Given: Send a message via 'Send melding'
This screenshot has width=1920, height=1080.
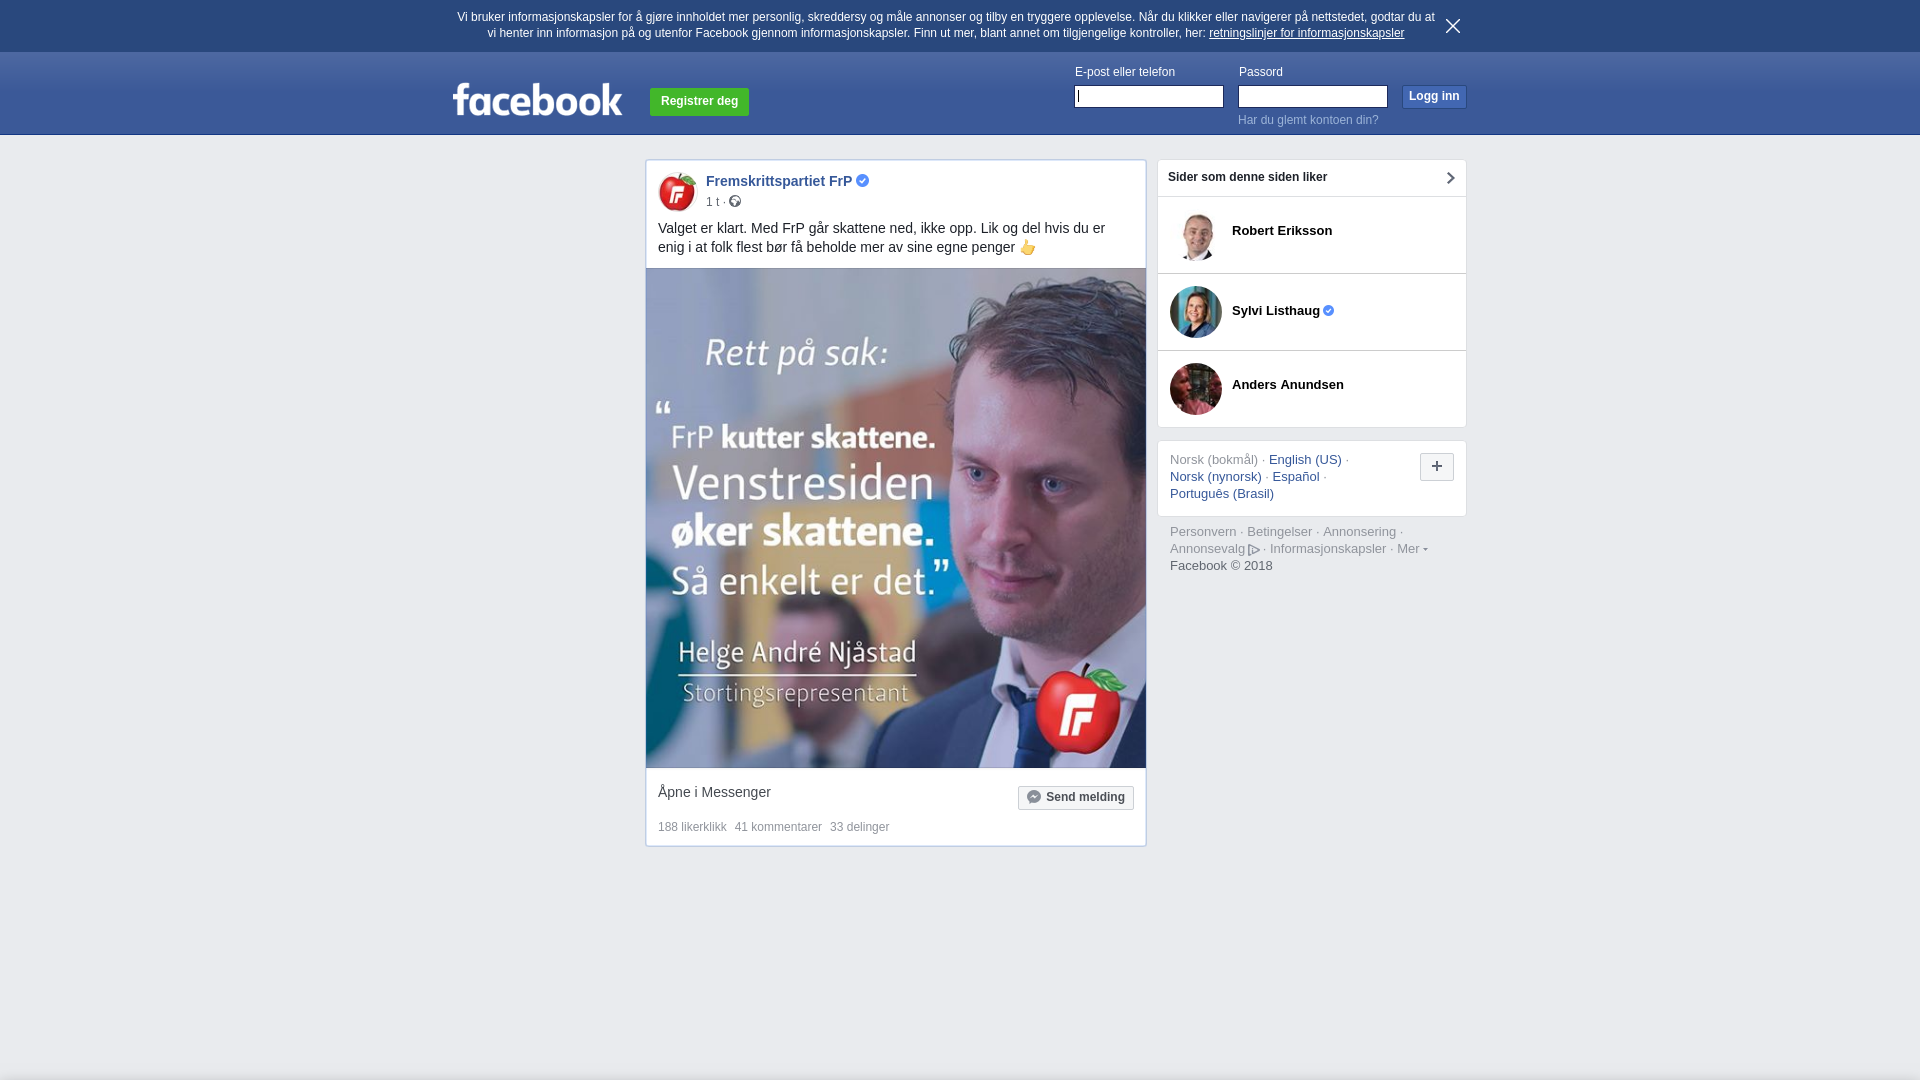Looking at the screenshot, I should [x=1076, y=798].
